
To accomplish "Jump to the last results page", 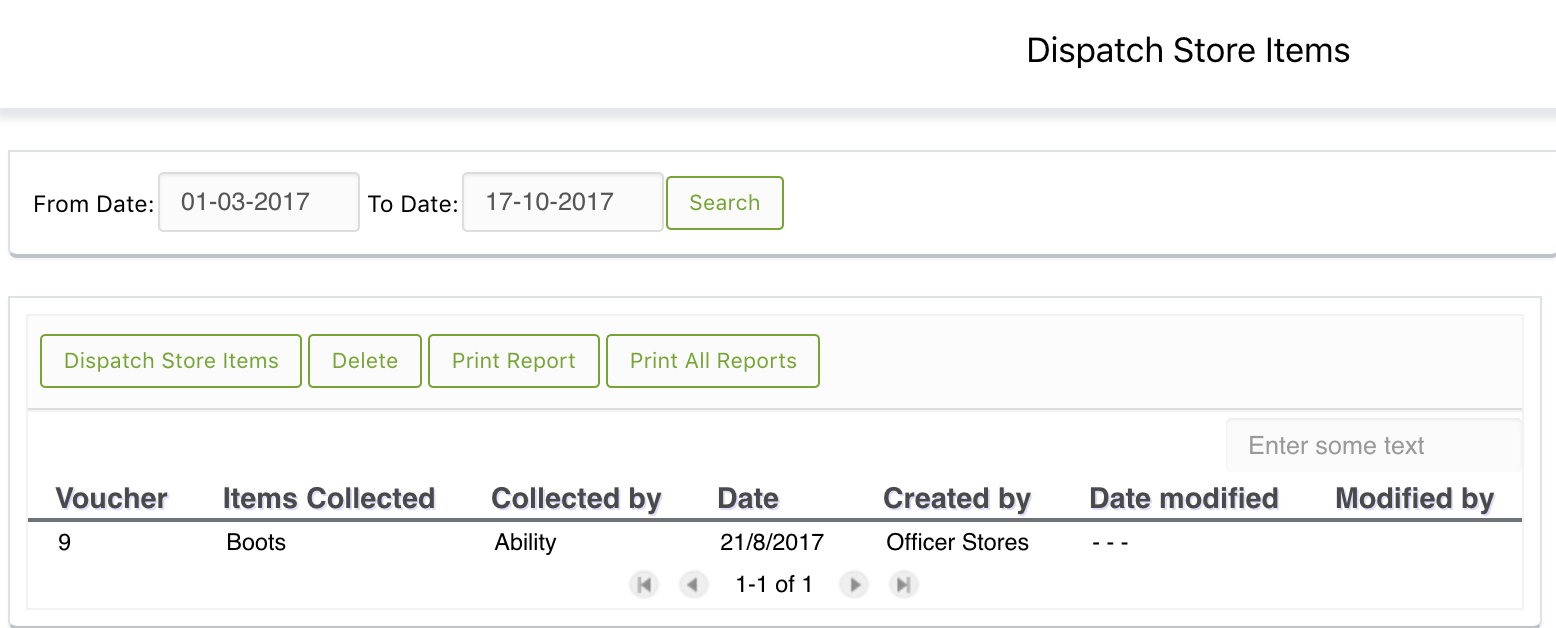I will tap(903, 585).
